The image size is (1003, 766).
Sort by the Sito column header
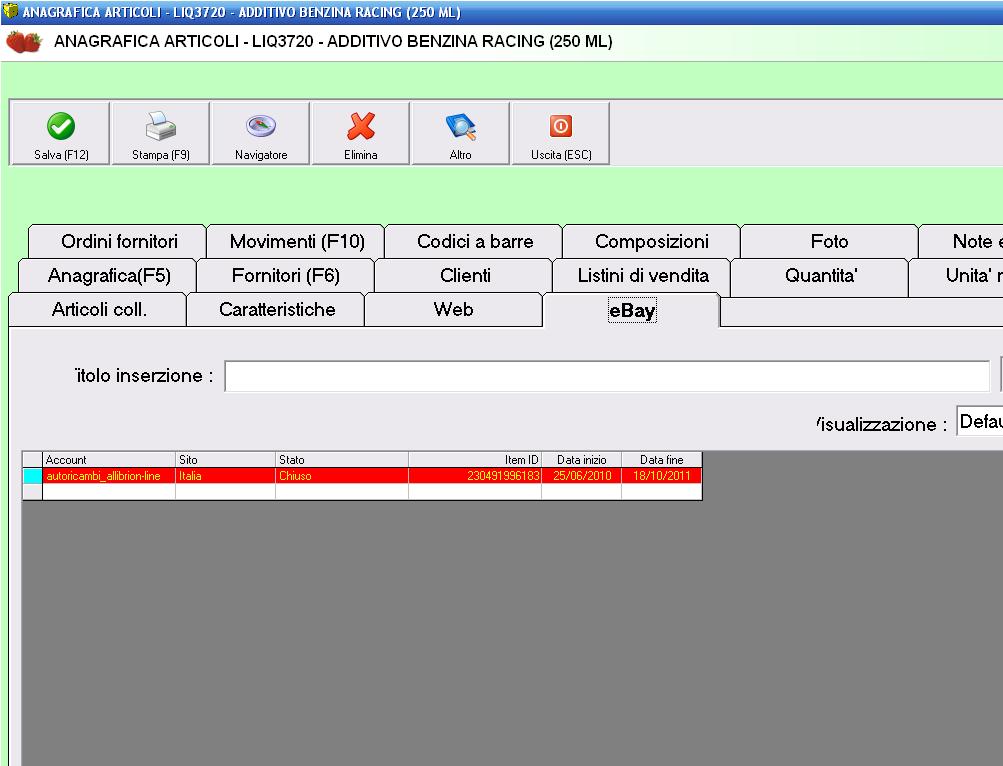coord(226,459)
